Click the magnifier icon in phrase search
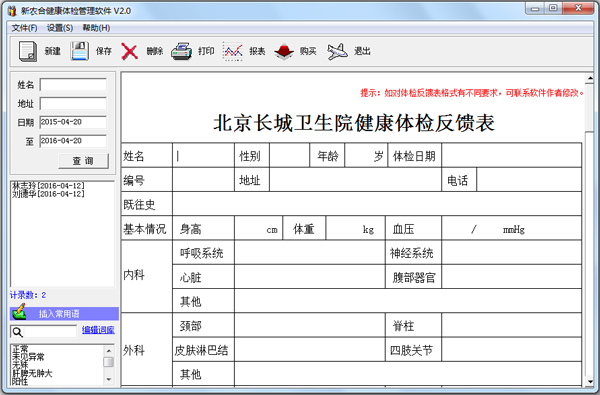Image resolution: width=600 pixels, height=395 pixels. pyautogui.click(x=17, y=332)
